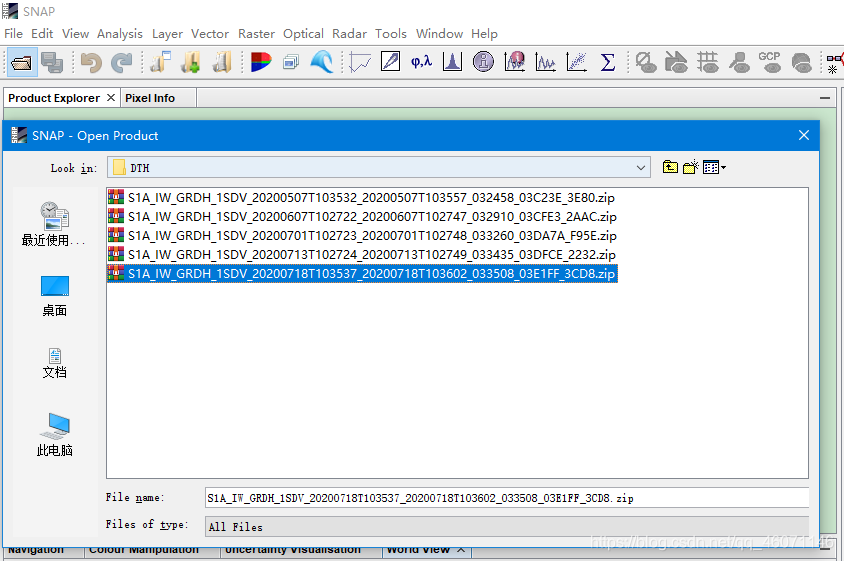This screenshot has width=844, height=561.
Task: Open the Raster menu
Action: click(256, 33)
